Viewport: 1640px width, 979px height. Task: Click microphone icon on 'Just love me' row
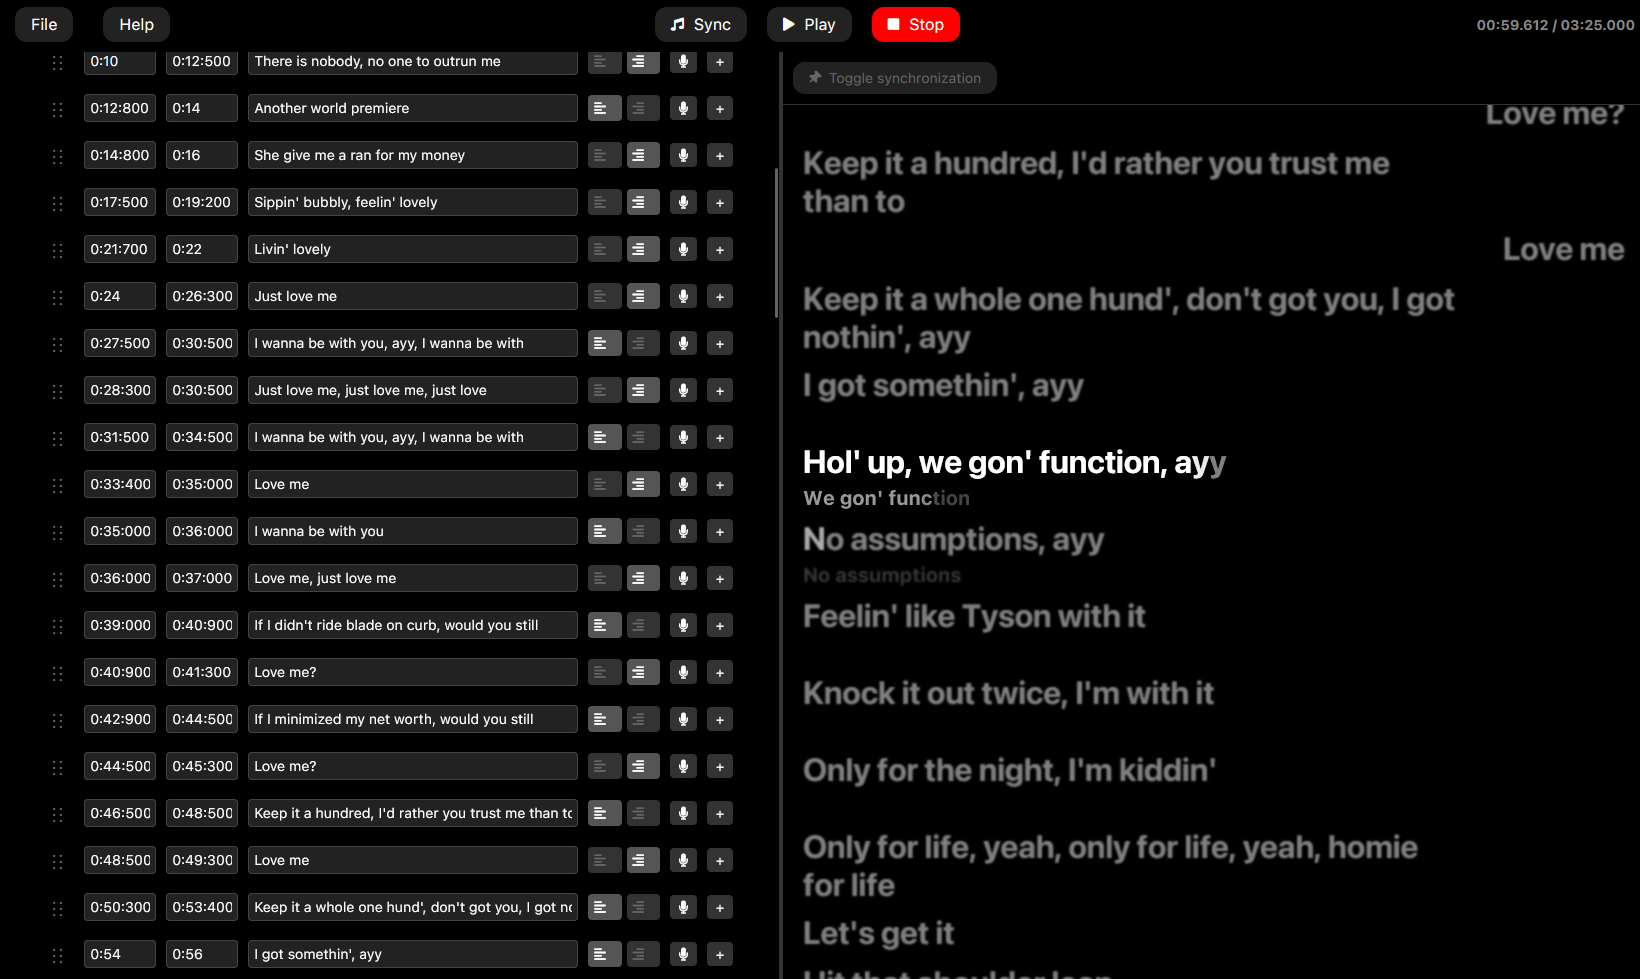coord(683,296)
